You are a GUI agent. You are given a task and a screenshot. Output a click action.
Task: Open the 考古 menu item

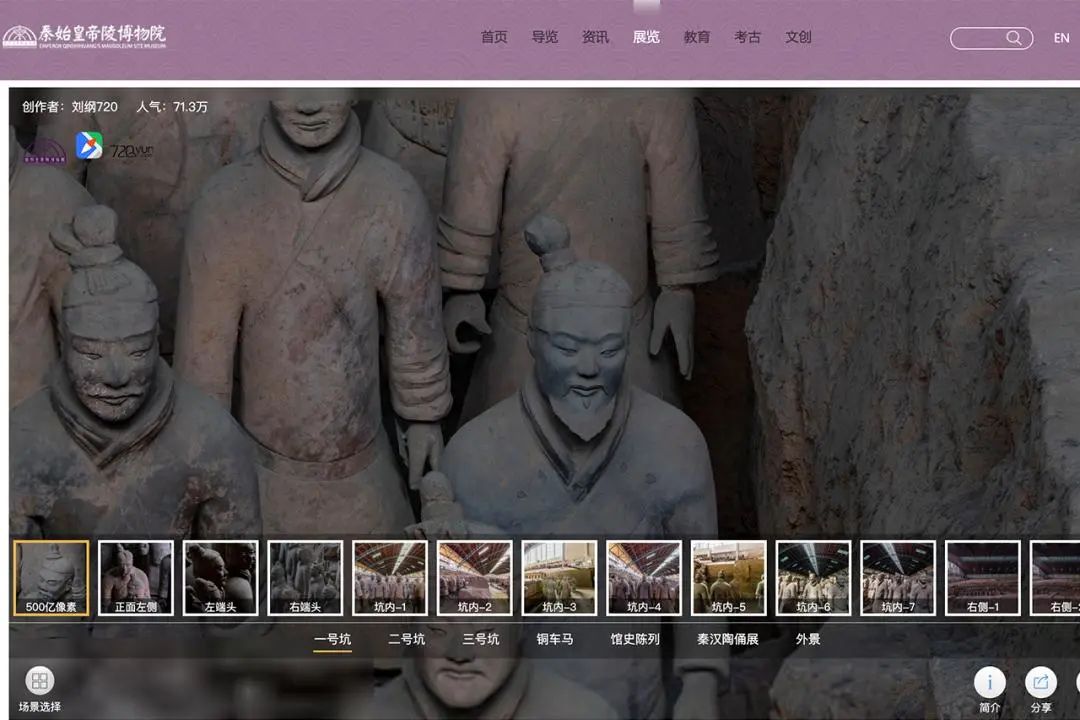pyautogui.click(x=747, y=37)
